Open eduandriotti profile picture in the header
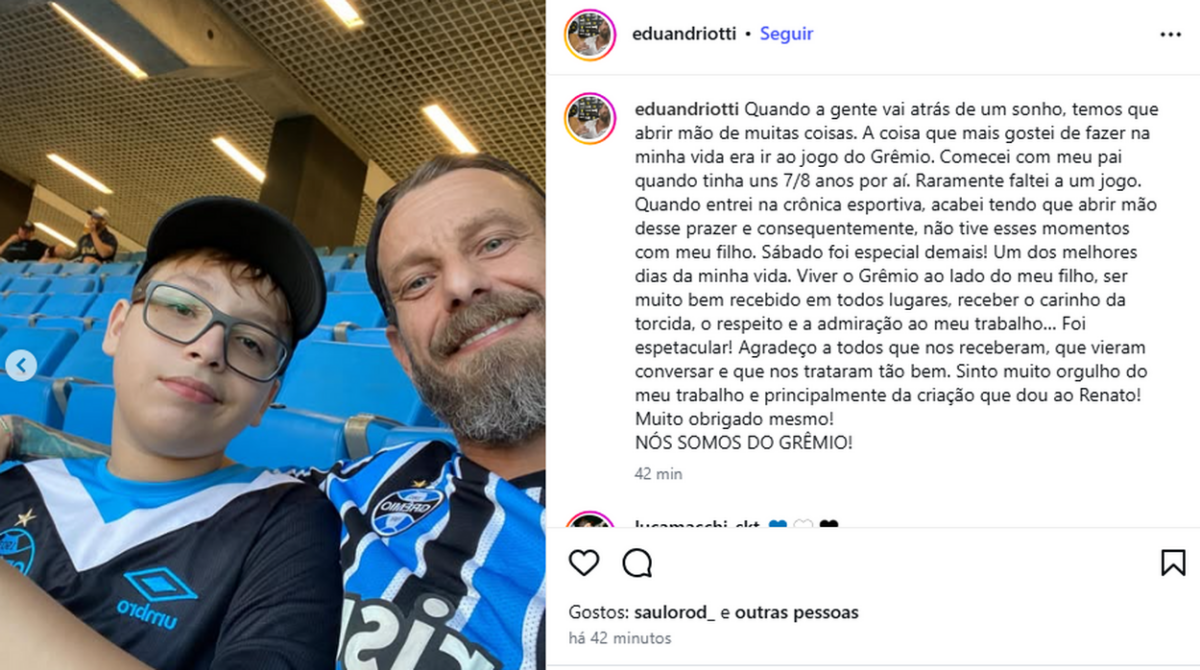The width and height of the screenshot is (1200, 670). click(590, 35)
